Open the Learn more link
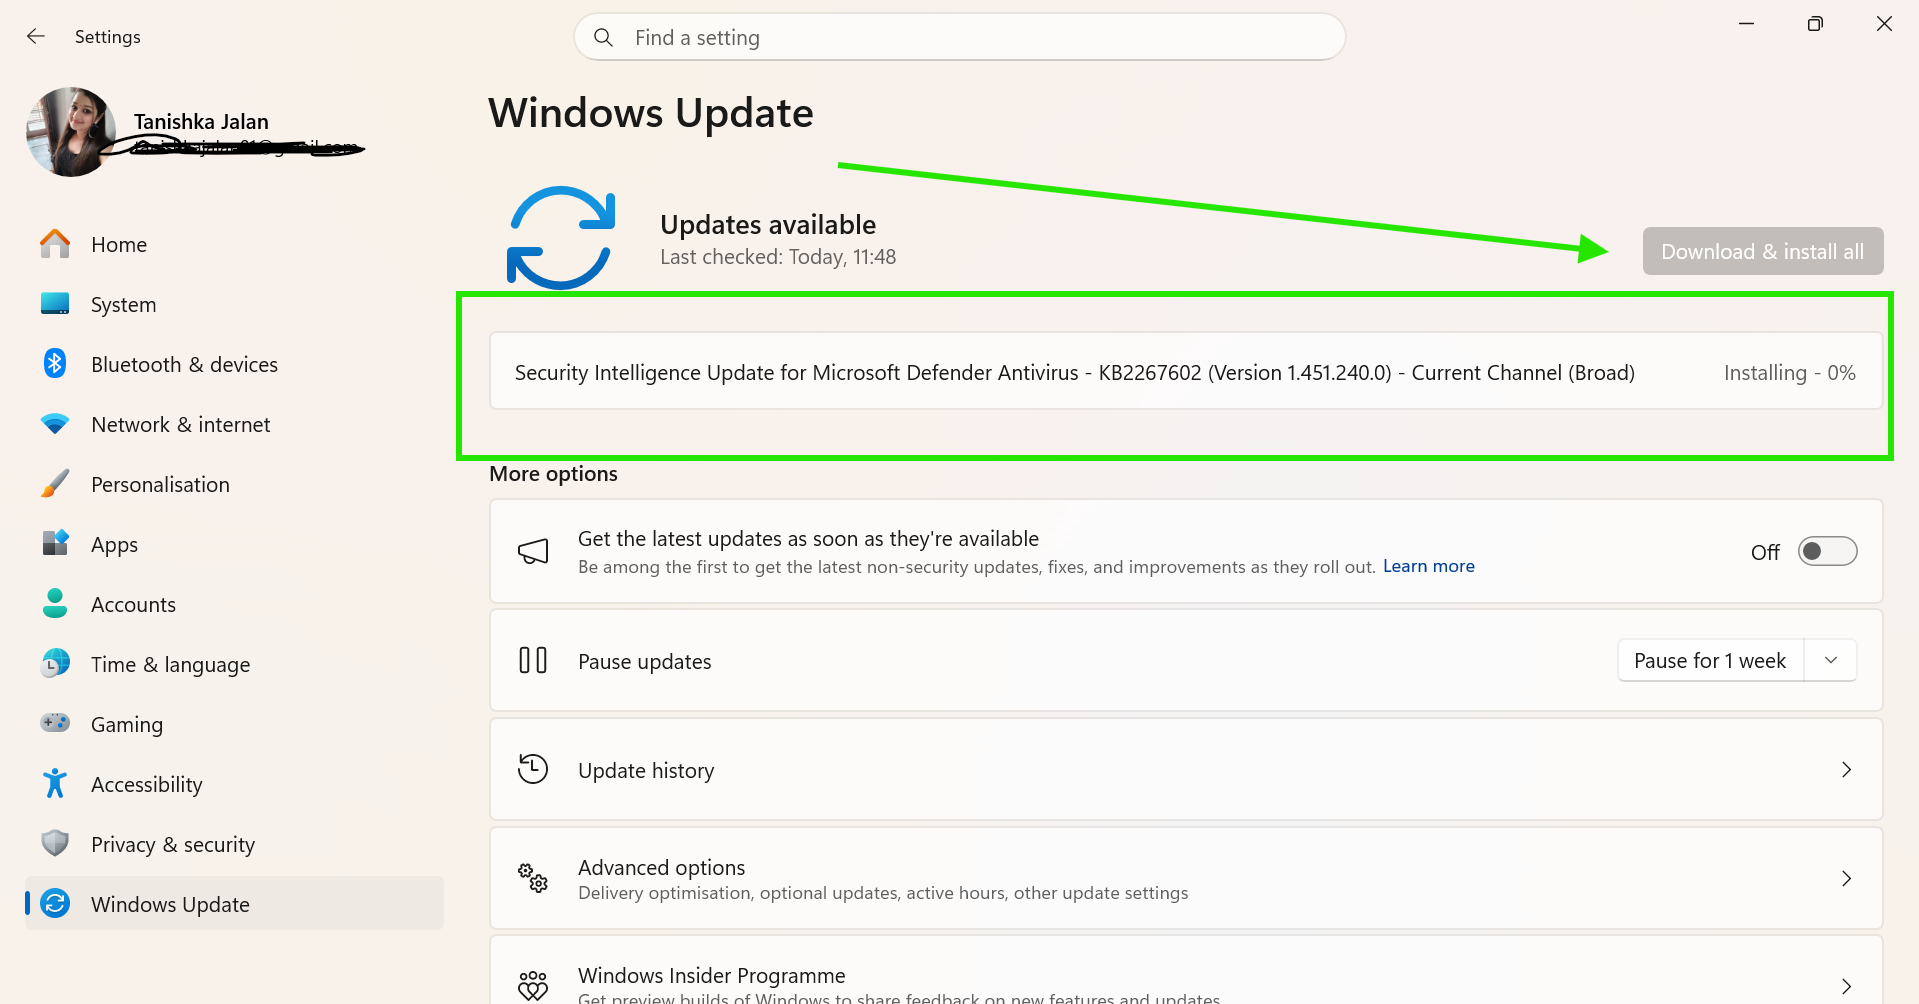Screen dimensions: 1919x1004 pyautogui.click(x=1429, y=566)
